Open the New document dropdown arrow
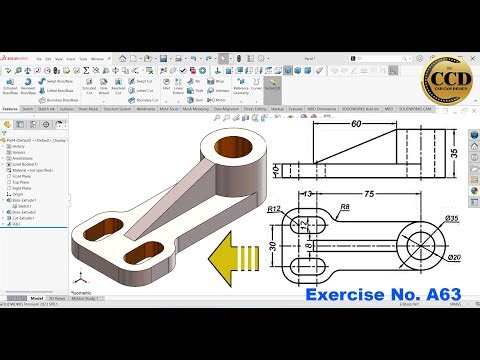Viewport: 480px width, 360px height. coord(140,59)
